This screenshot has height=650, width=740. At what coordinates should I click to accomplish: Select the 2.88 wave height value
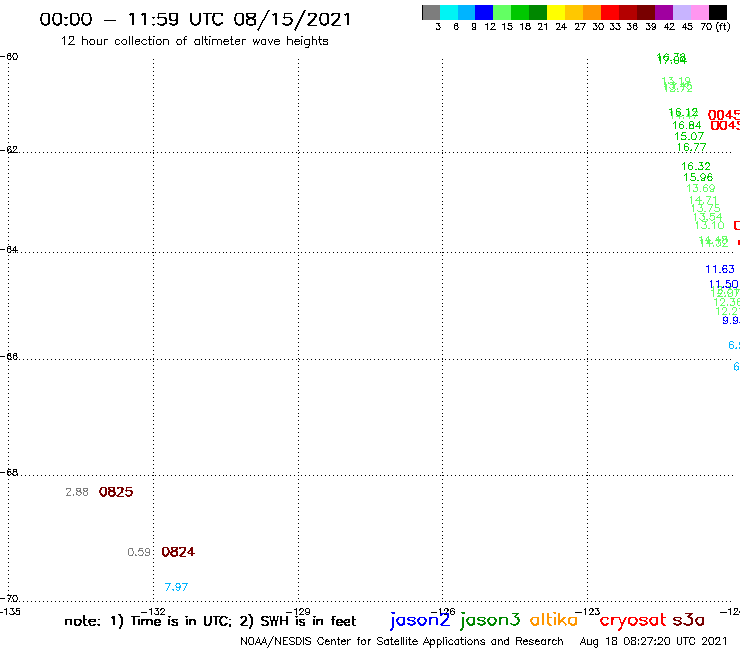point(77,492)
